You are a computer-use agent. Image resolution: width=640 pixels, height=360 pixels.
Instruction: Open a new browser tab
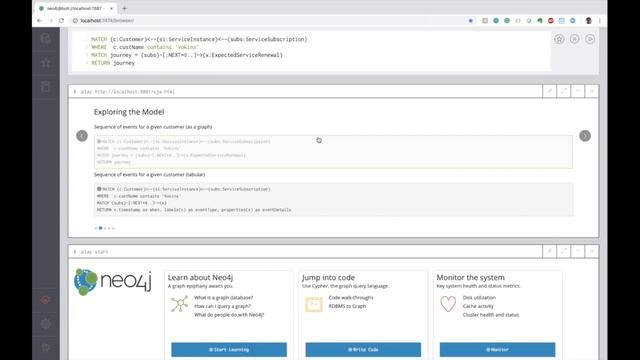124,8
